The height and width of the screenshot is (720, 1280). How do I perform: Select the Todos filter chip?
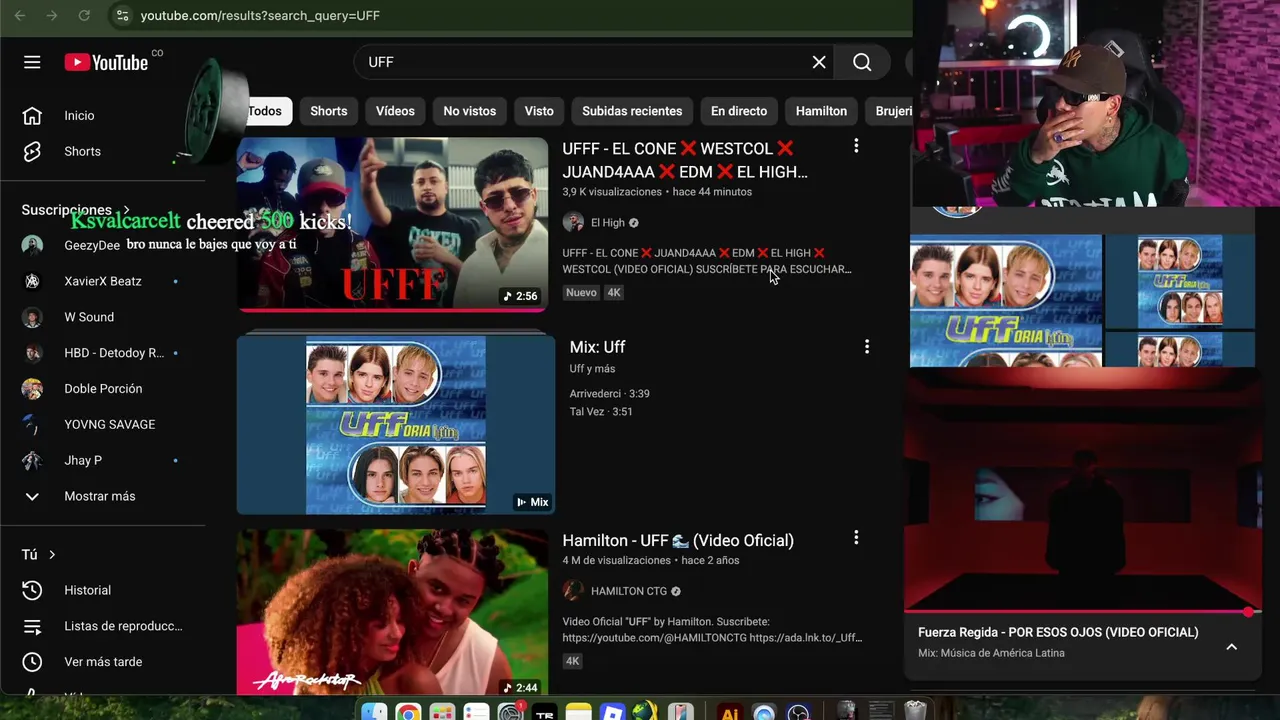pos(265,111)
